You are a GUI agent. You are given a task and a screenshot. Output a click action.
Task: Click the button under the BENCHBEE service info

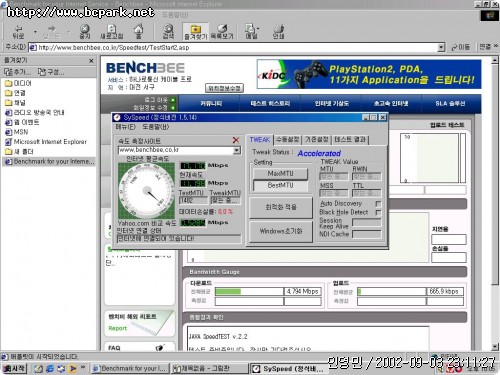pos(224,88)
